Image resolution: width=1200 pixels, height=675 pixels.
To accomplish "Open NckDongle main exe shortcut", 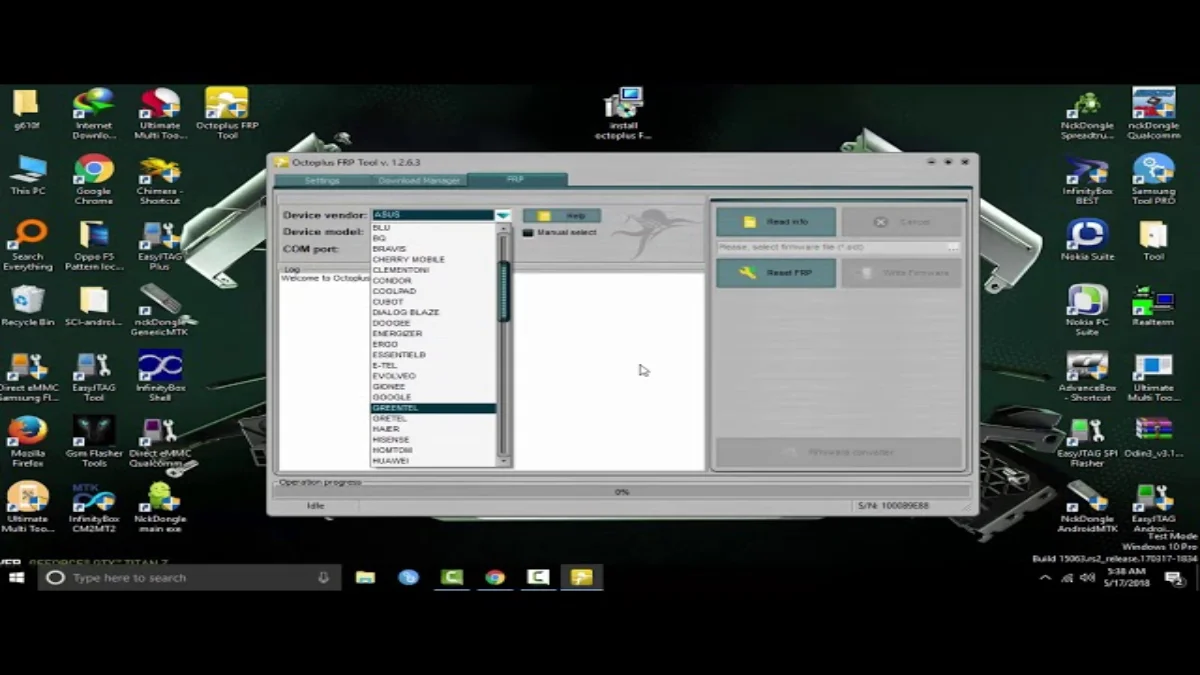I will point(160,508).
